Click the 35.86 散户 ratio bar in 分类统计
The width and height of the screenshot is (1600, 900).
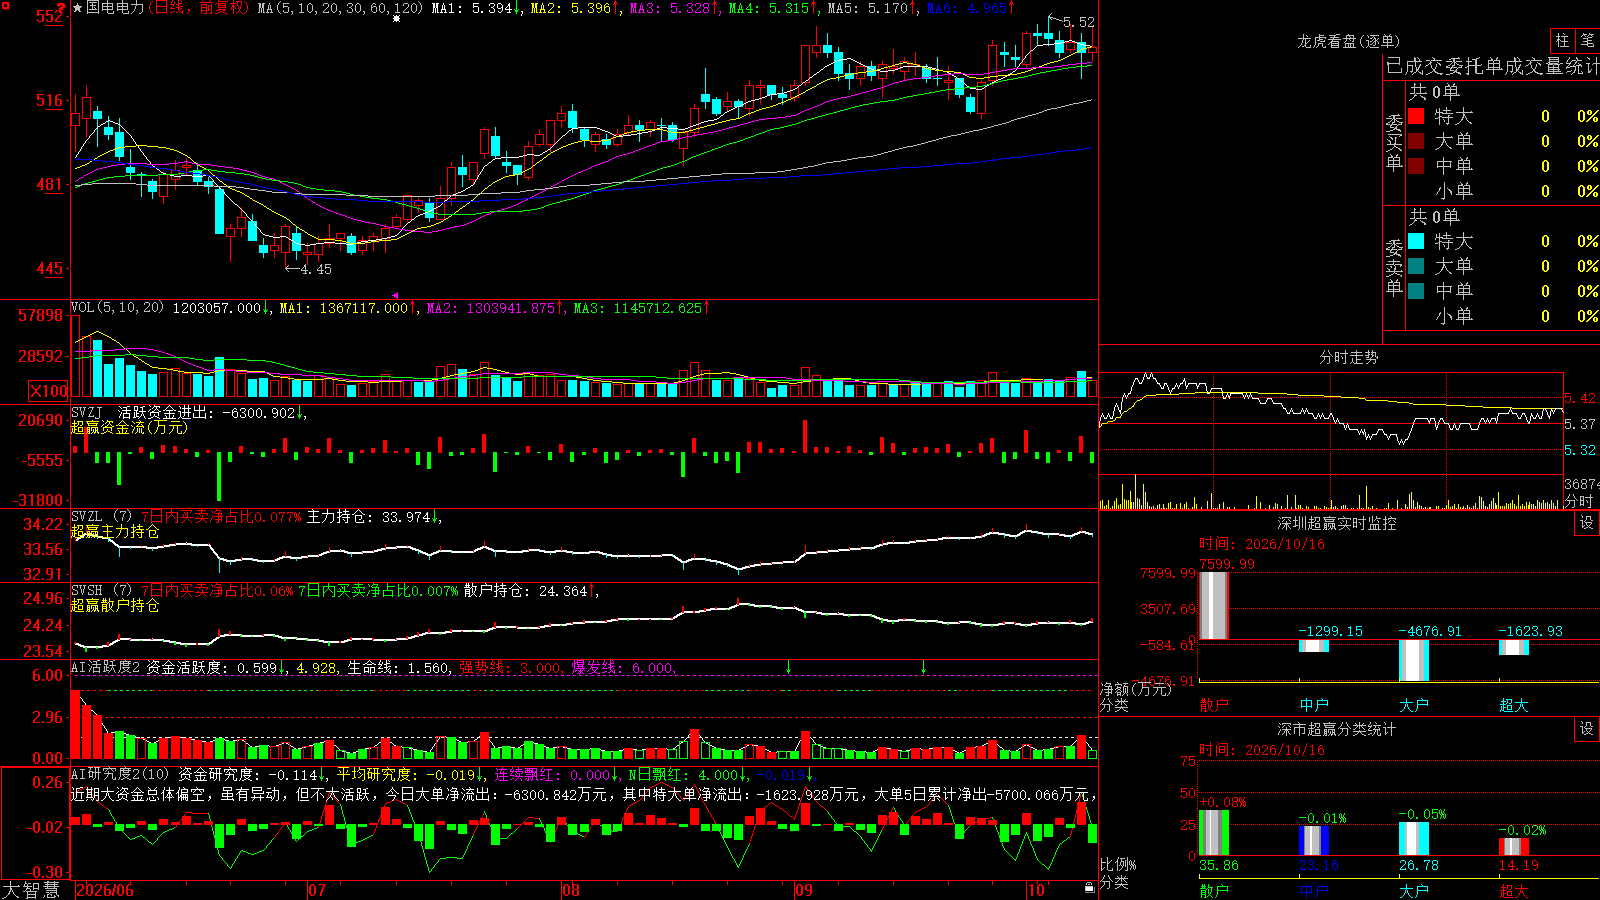[1214, 832]
